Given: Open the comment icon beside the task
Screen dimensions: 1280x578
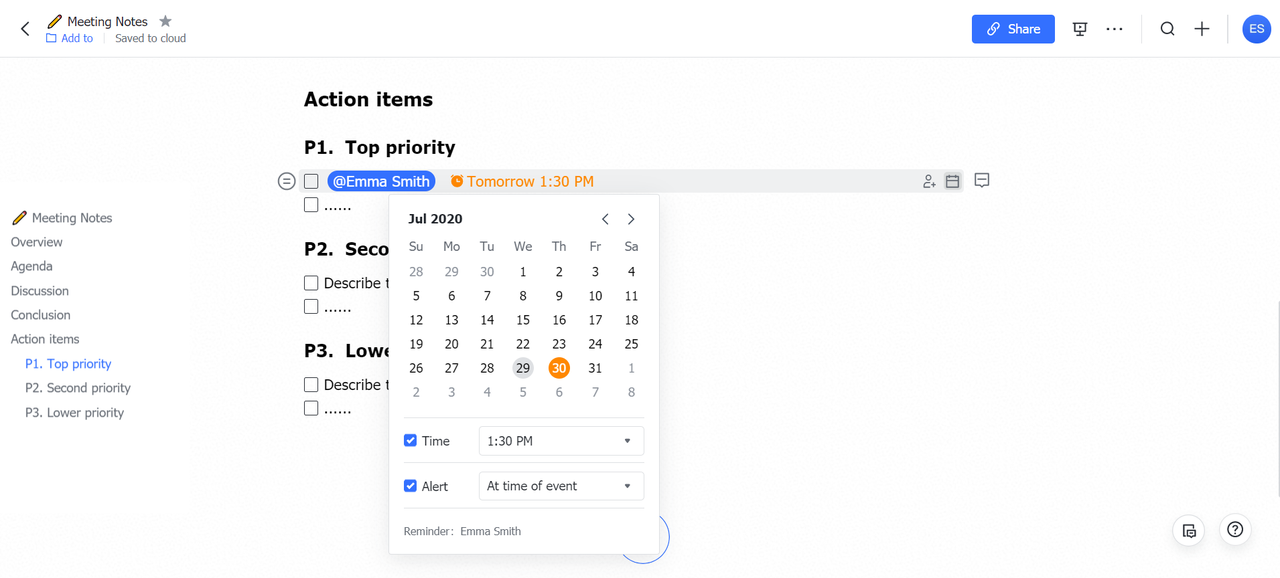Looking at the screenshot, I should click(982, 181).
